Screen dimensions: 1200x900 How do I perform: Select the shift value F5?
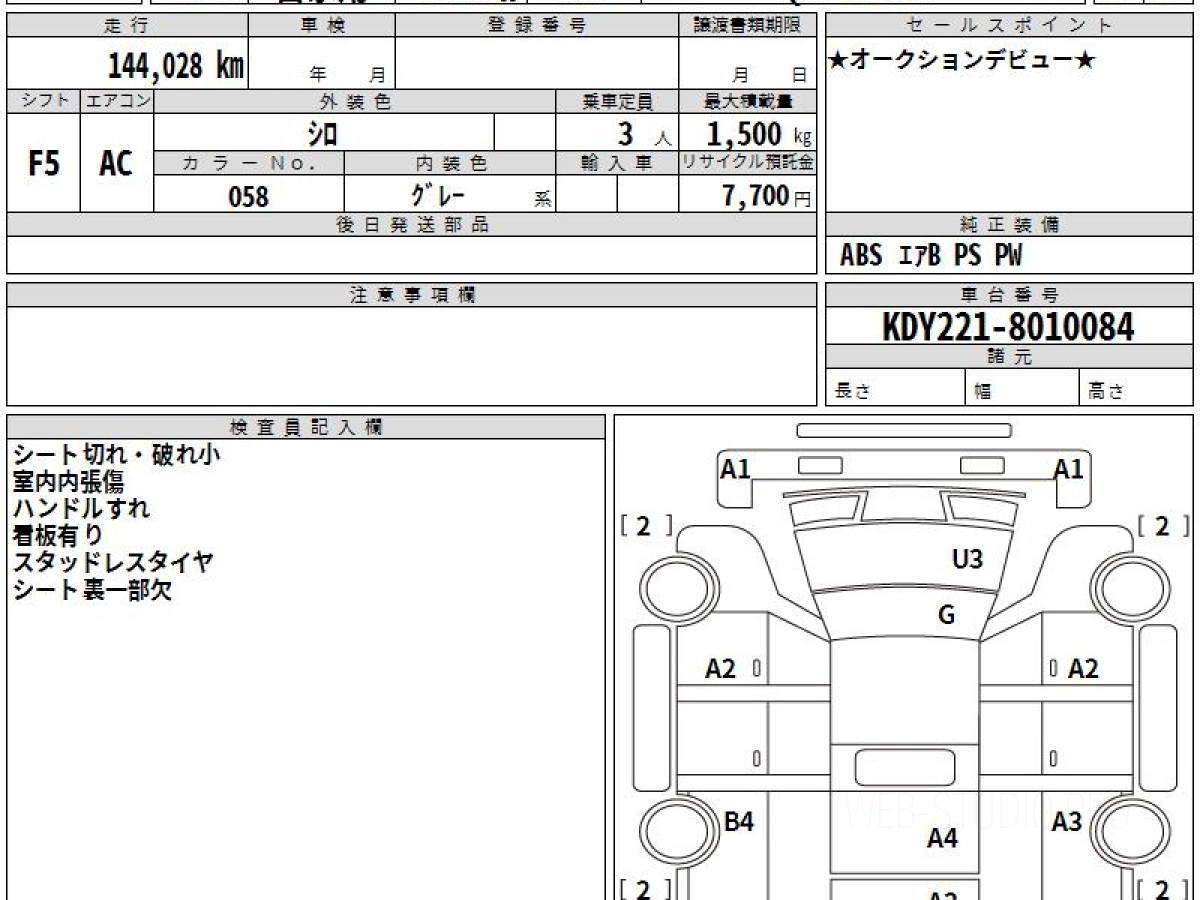(x=44, y=163)
